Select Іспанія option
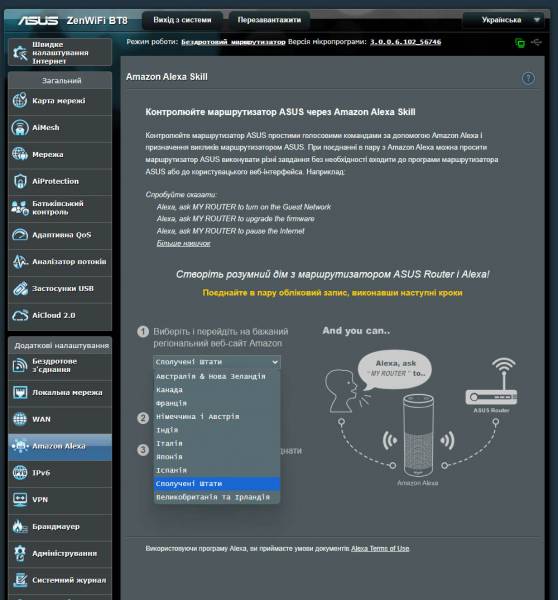The width and height of the screenshot is (558, 600). click(217, 470)
